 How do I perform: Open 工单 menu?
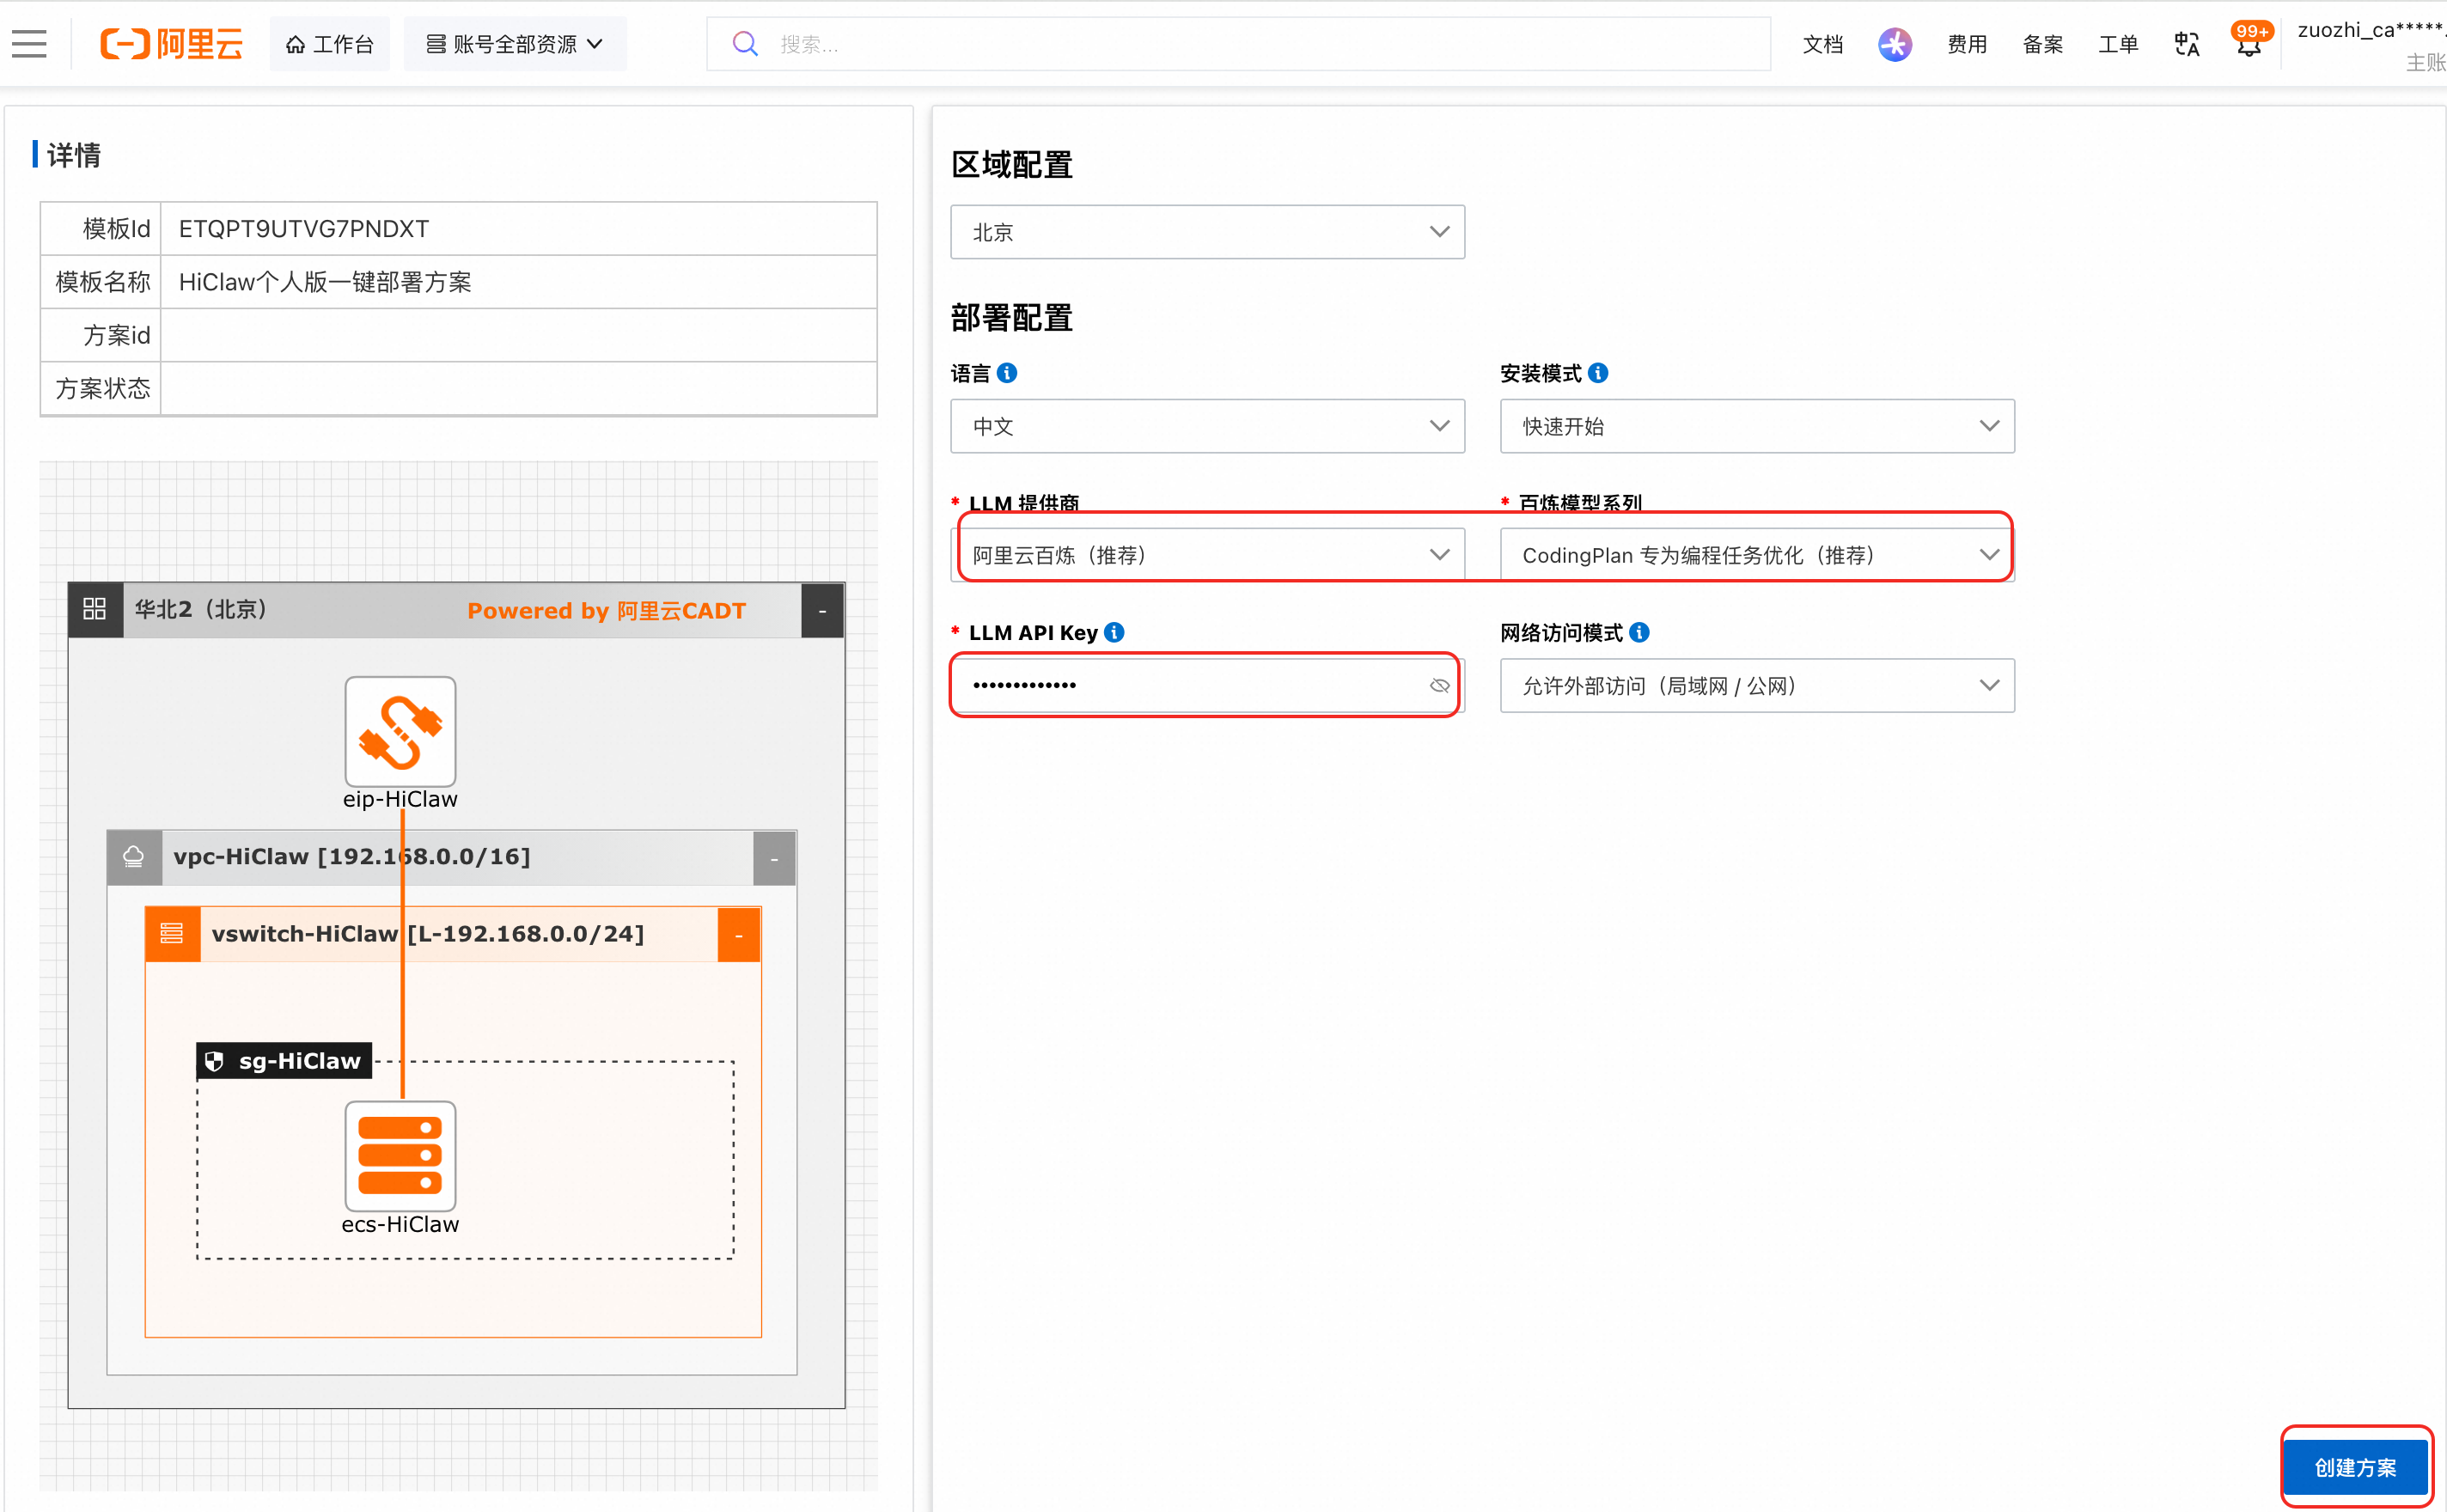[x=2117, y=44]
